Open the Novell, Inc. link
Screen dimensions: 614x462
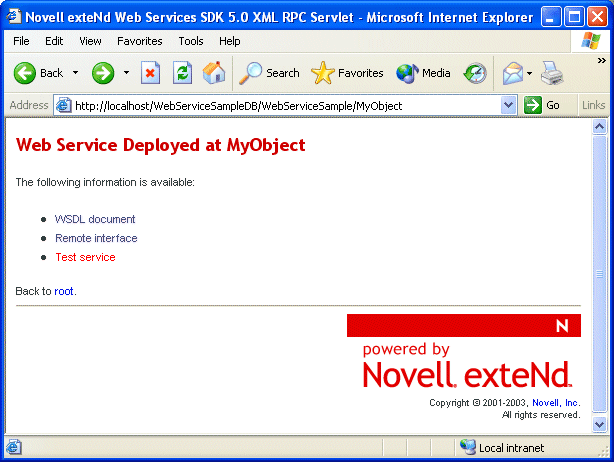[555, 403]
